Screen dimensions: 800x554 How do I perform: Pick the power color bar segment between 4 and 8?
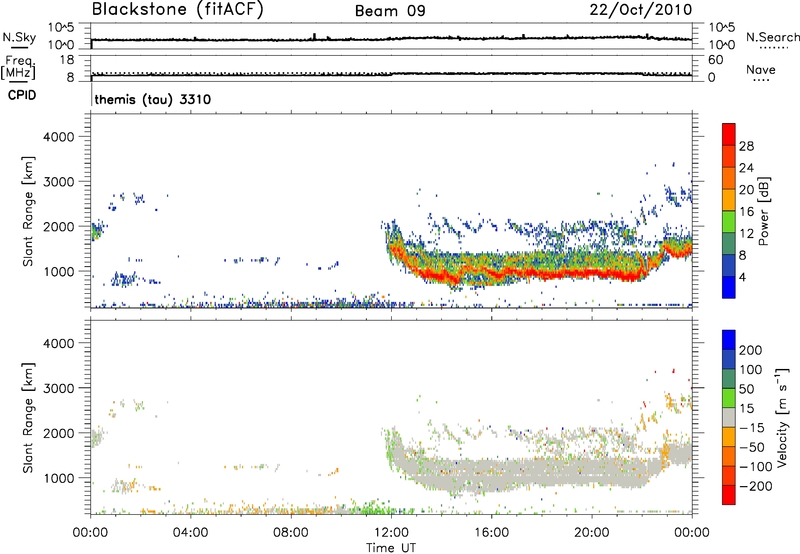coord(729,266)
